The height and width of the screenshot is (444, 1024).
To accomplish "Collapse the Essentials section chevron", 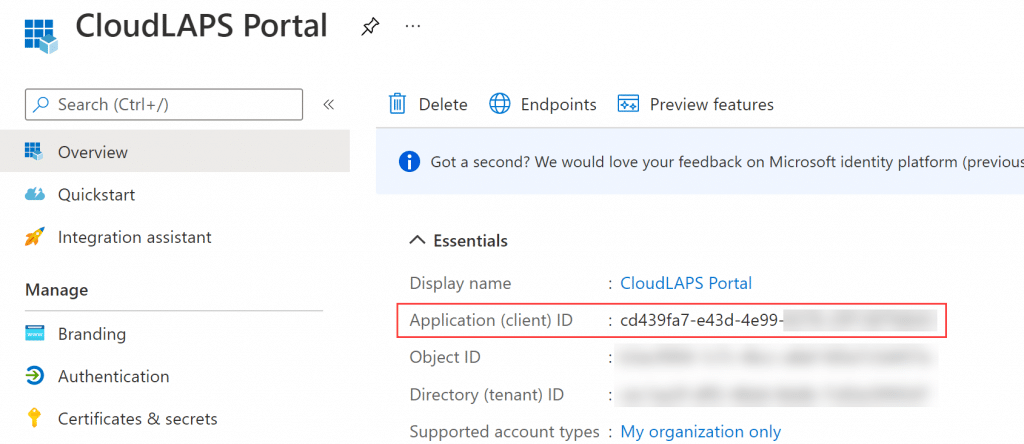I will 417,241.
